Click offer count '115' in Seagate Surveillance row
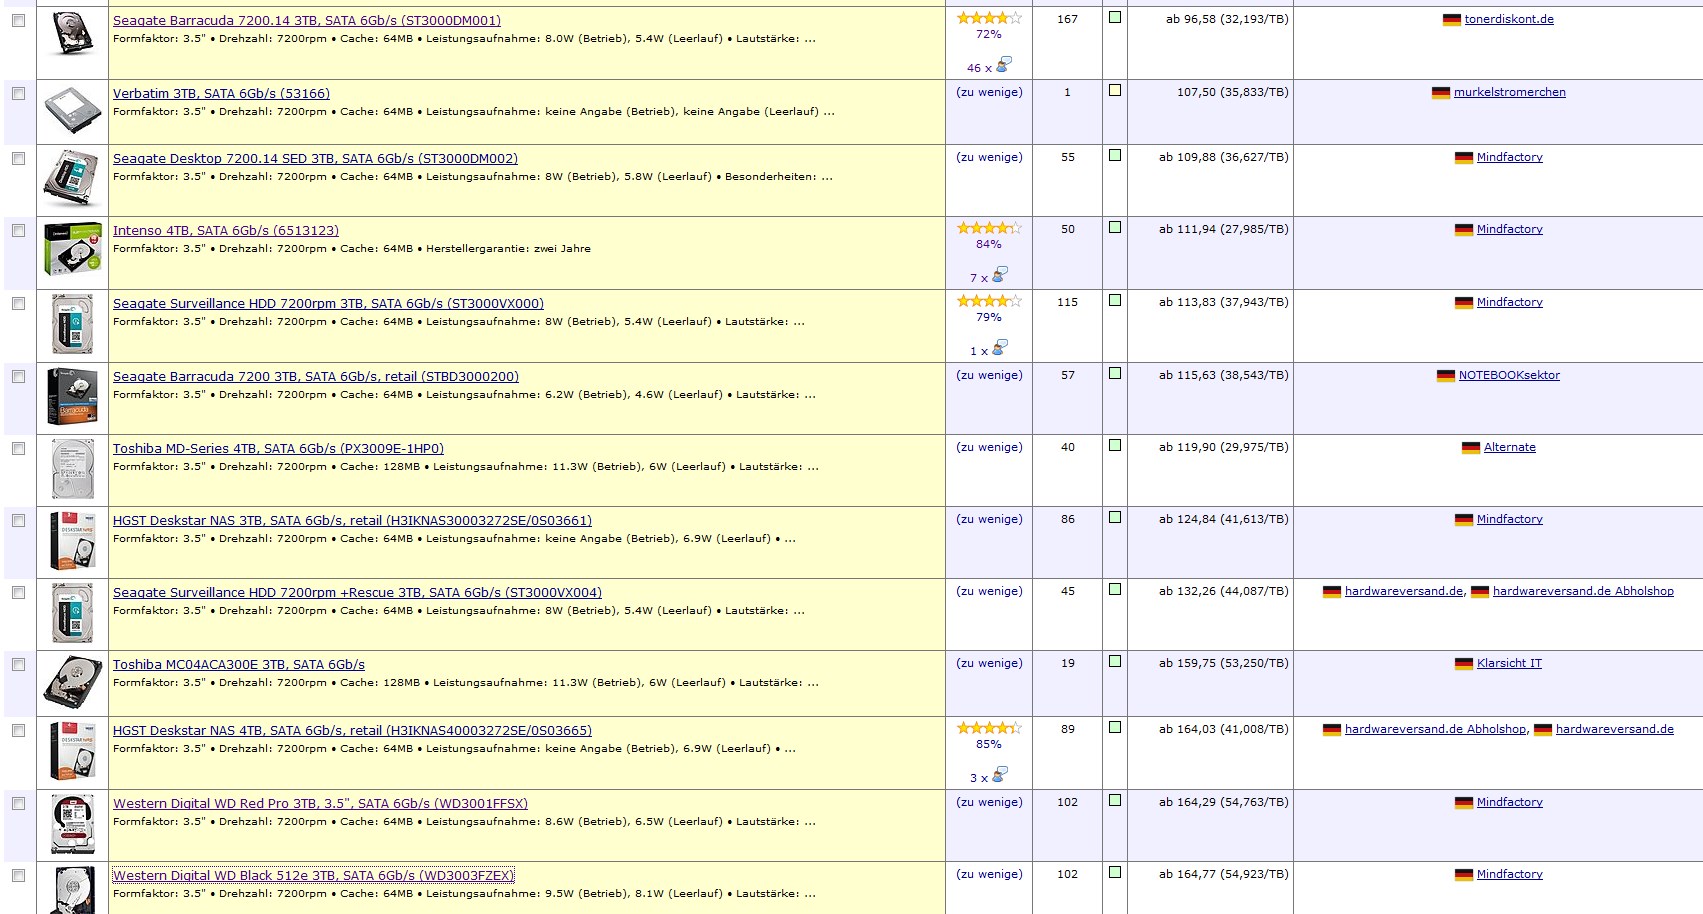 pos(1068,303)
